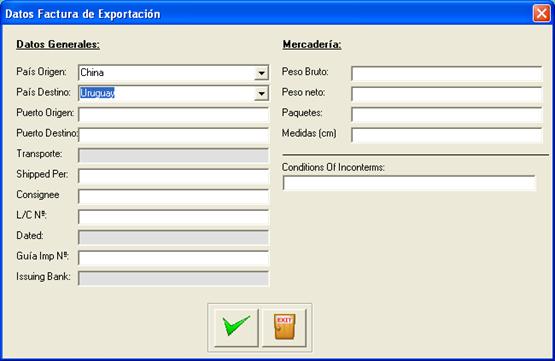Click the disabled Transporte field
Viewport: 555px width, 361px height.
173,155
